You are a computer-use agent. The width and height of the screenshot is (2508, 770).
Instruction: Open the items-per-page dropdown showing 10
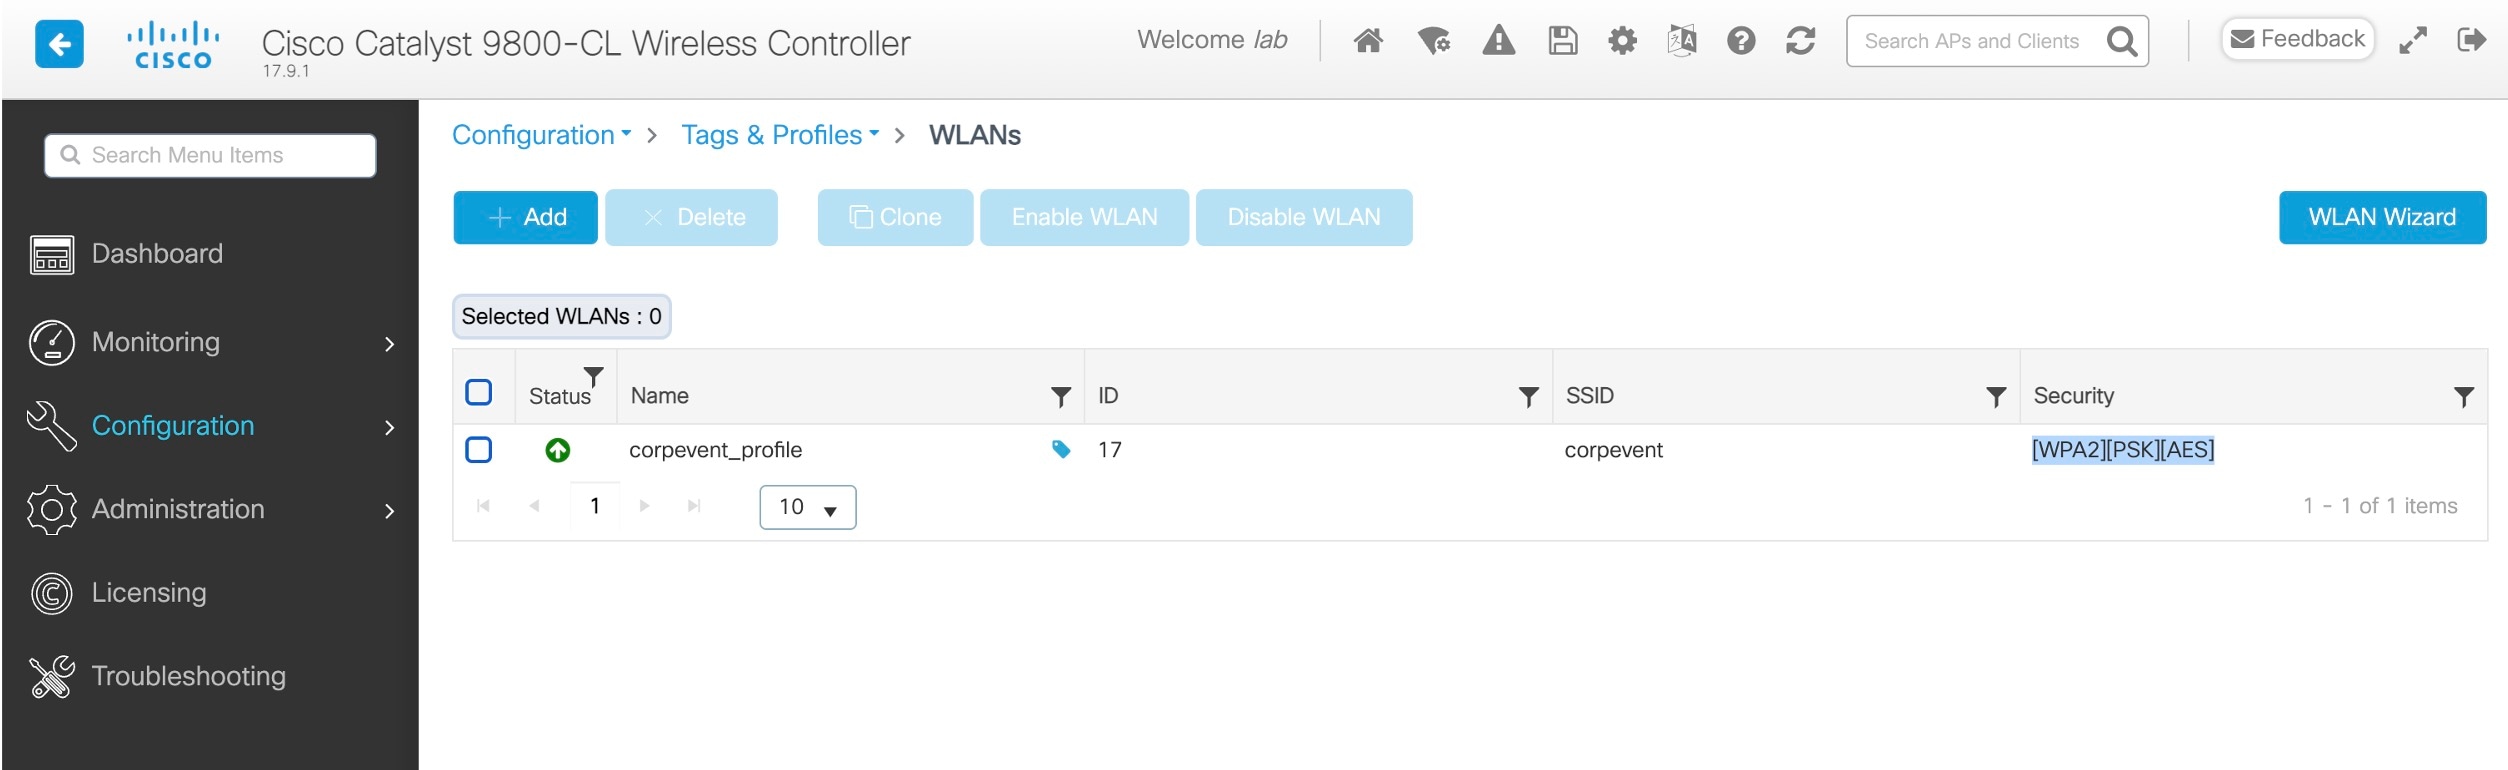pyautogui.click(x=807, y=507)
